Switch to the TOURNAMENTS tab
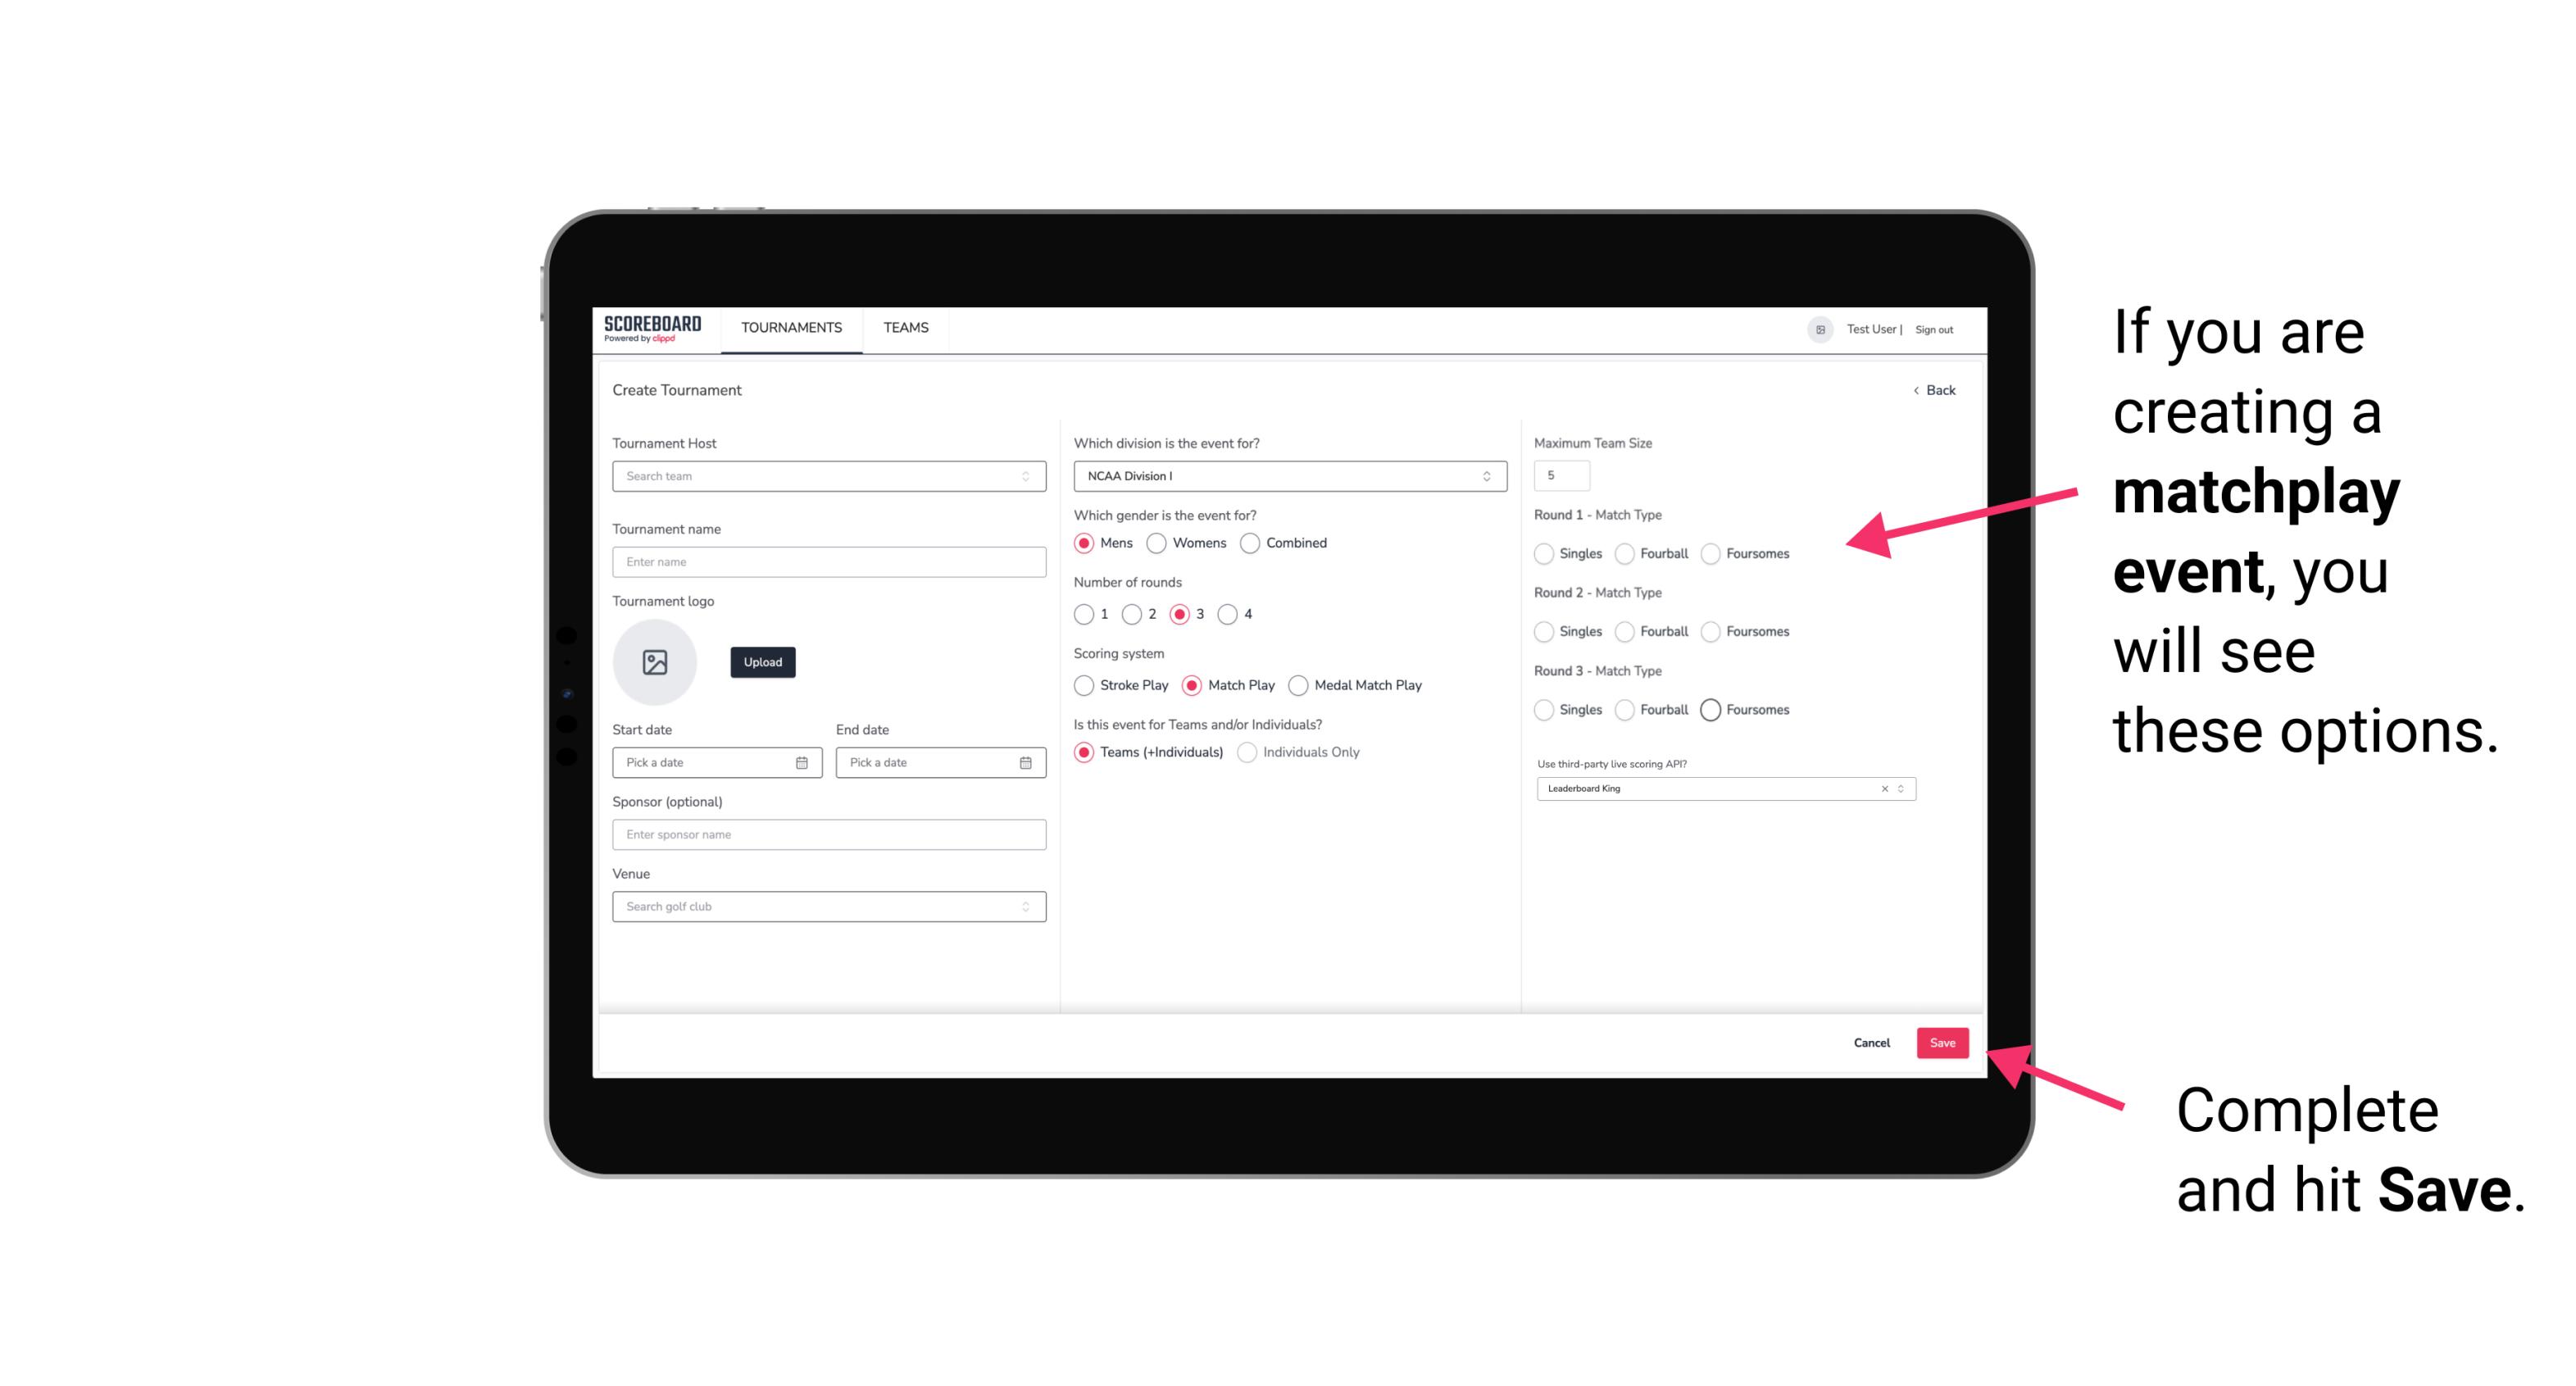2576x1386 pixels. pos(790,328)
